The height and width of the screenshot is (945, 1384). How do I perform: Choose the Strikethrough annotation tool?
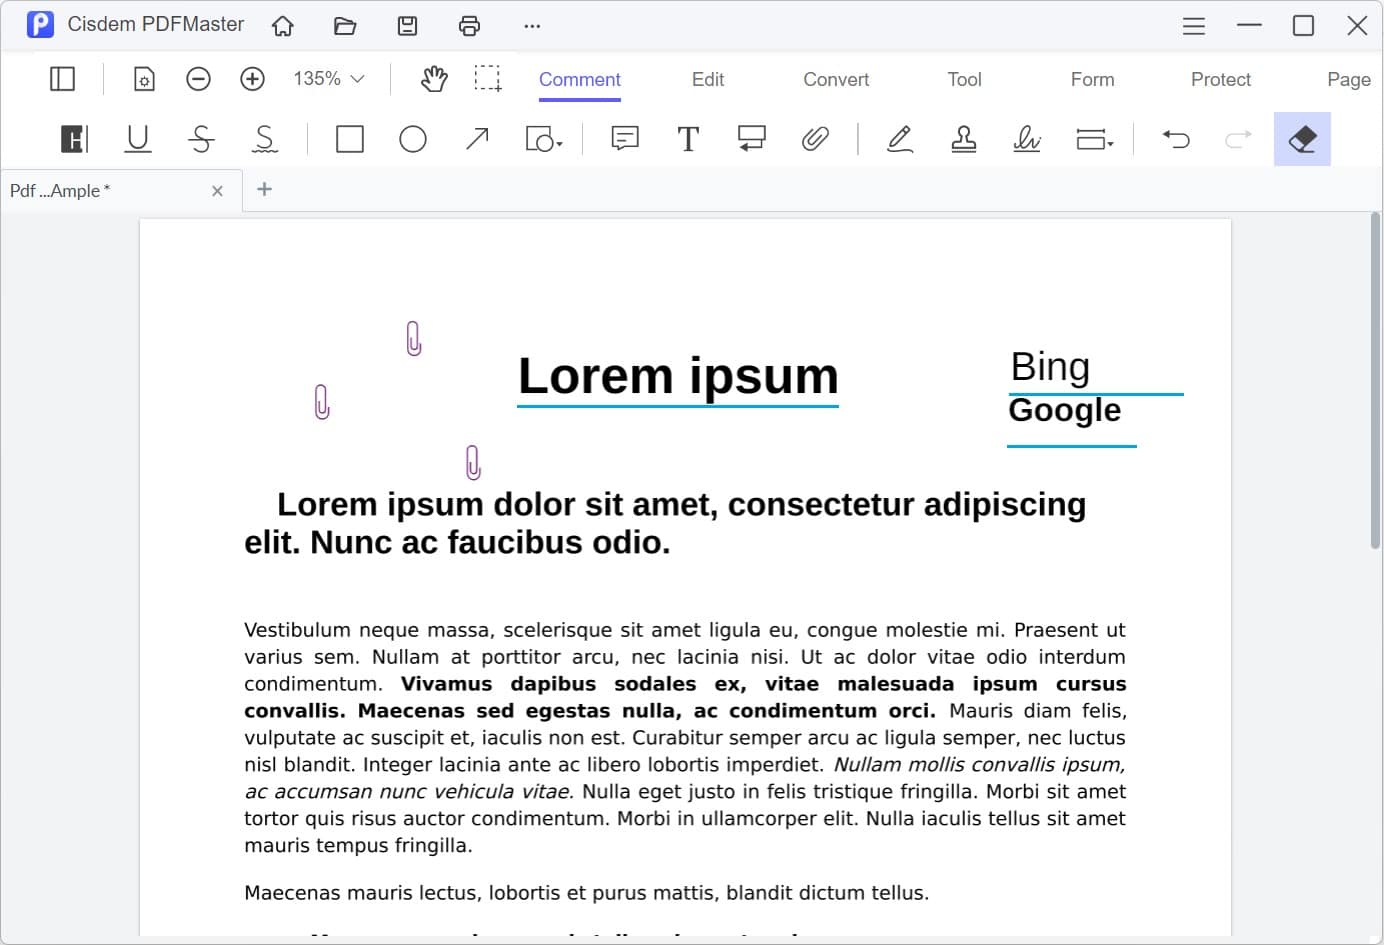click(201, 139)
